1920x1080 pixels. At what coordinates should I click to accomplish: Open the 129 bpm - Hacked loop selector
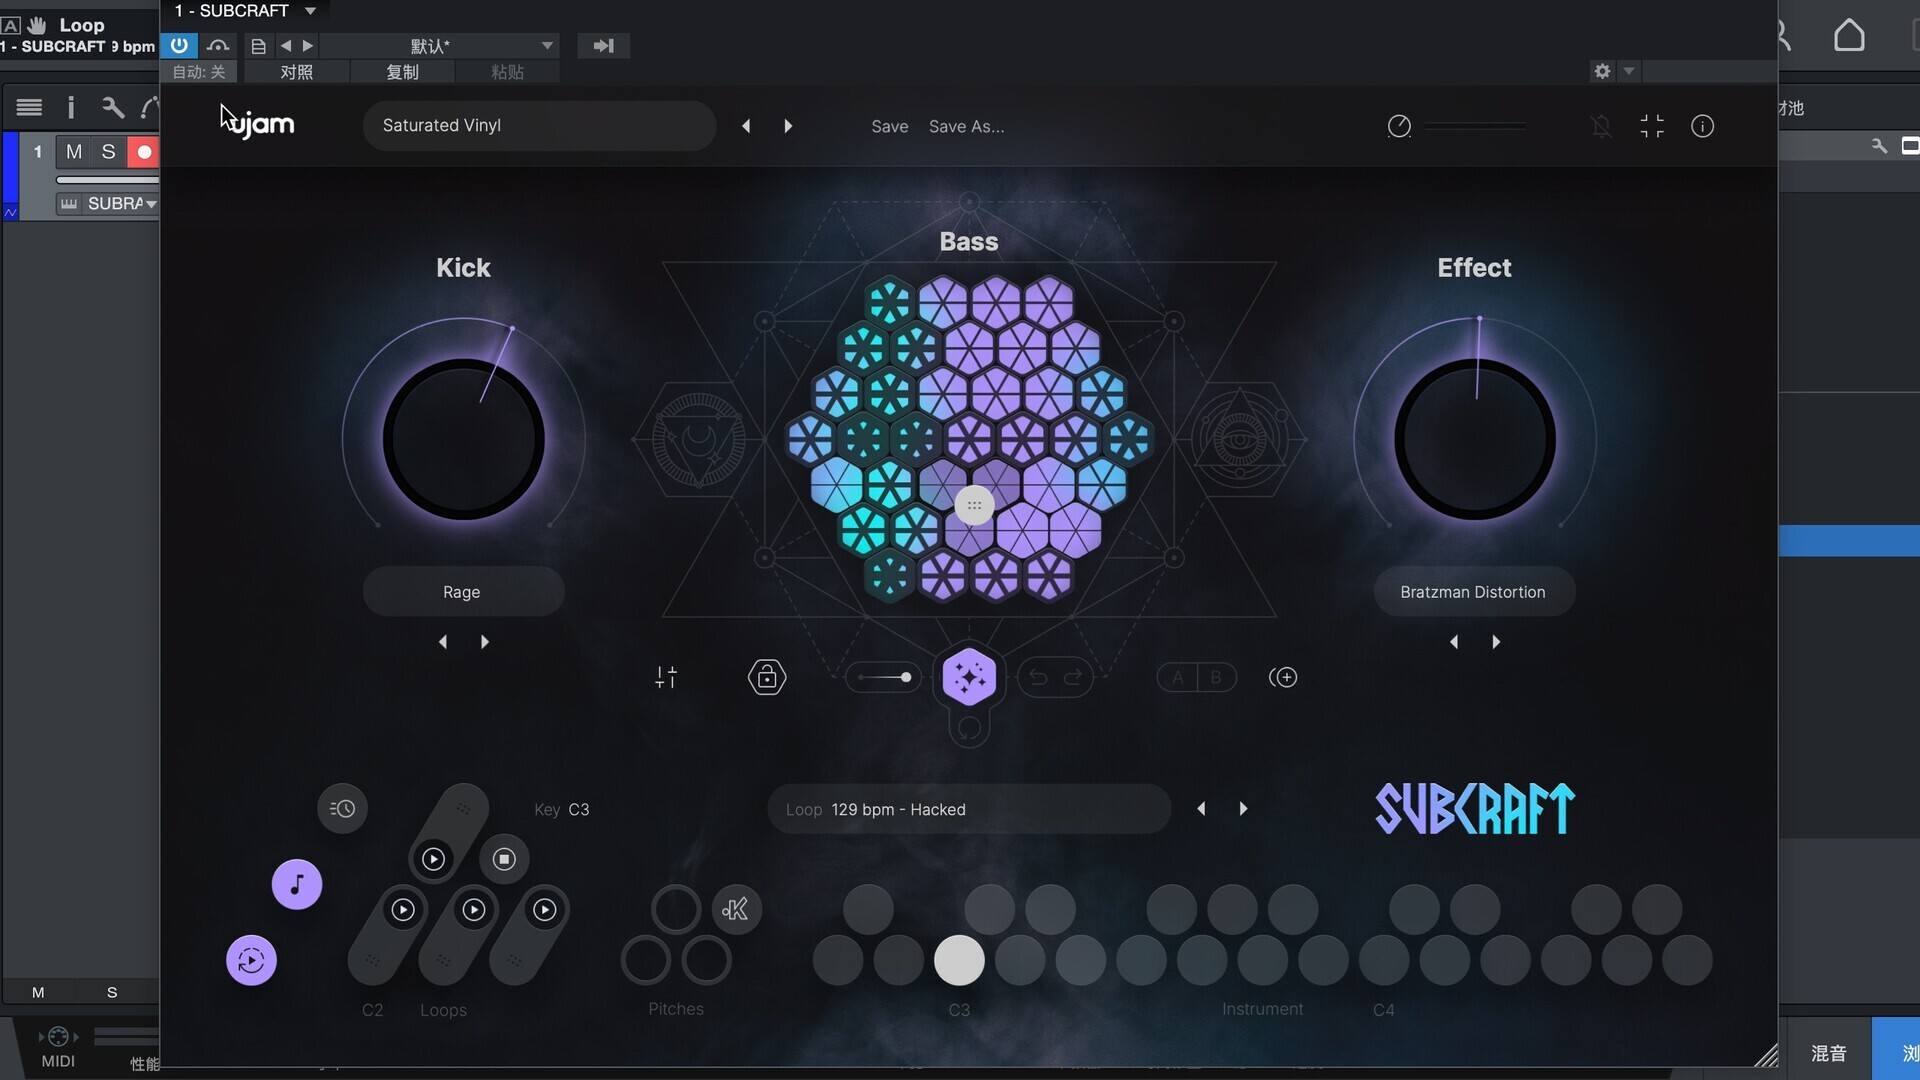tap(969, 809)
